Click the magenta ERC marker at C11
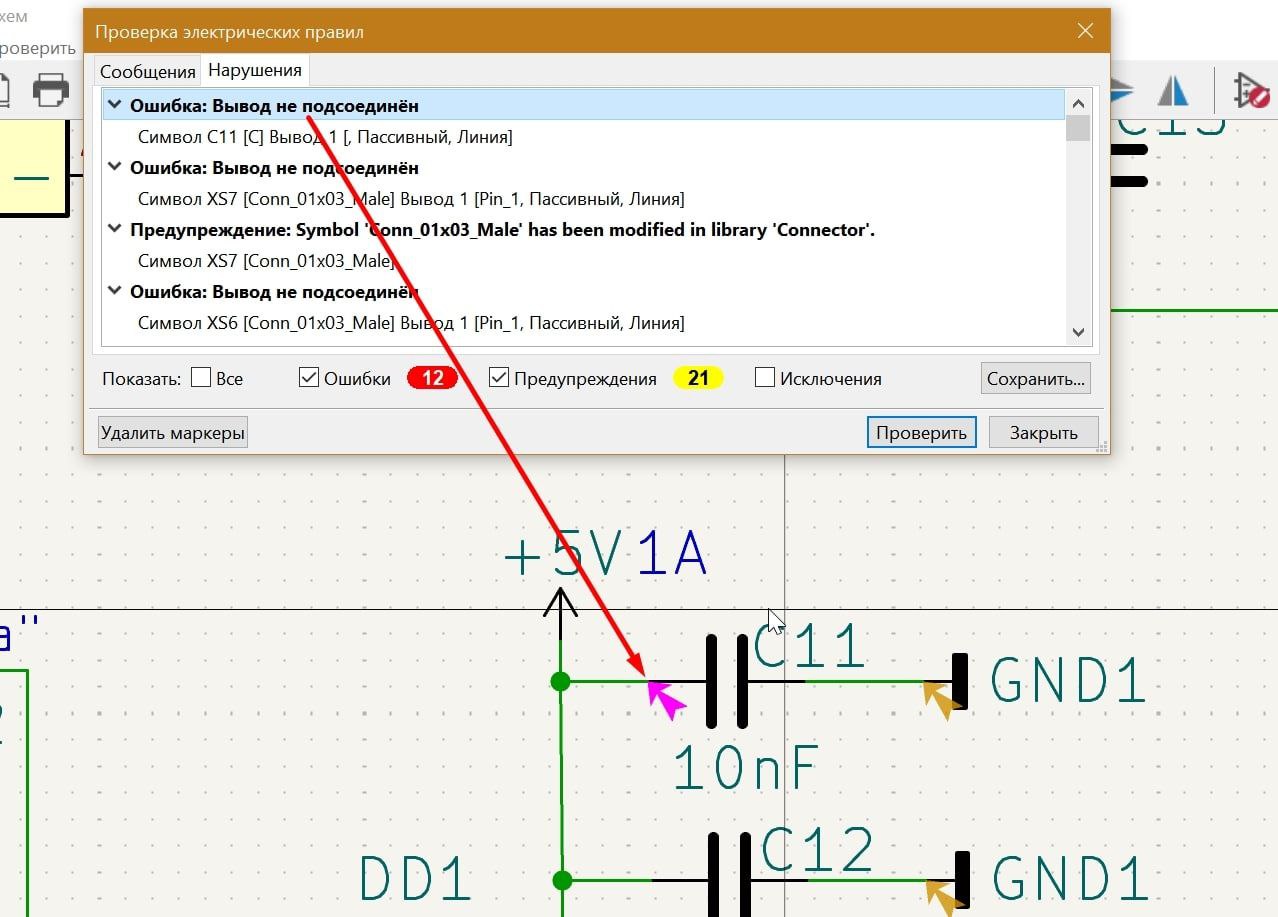 [x=665, y=699]
